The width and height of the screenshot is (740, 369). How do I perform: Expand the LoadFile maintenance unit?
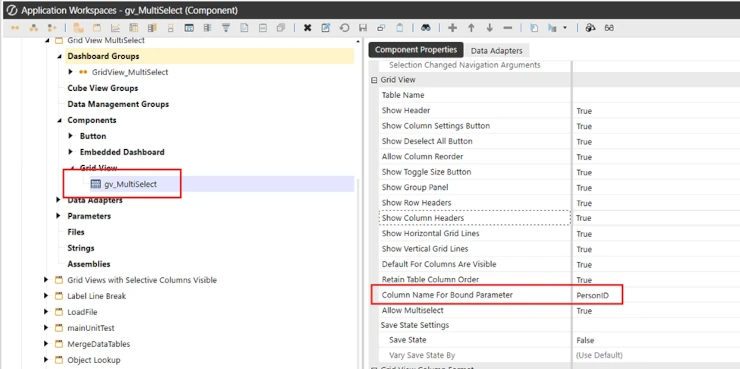(46, 312)
